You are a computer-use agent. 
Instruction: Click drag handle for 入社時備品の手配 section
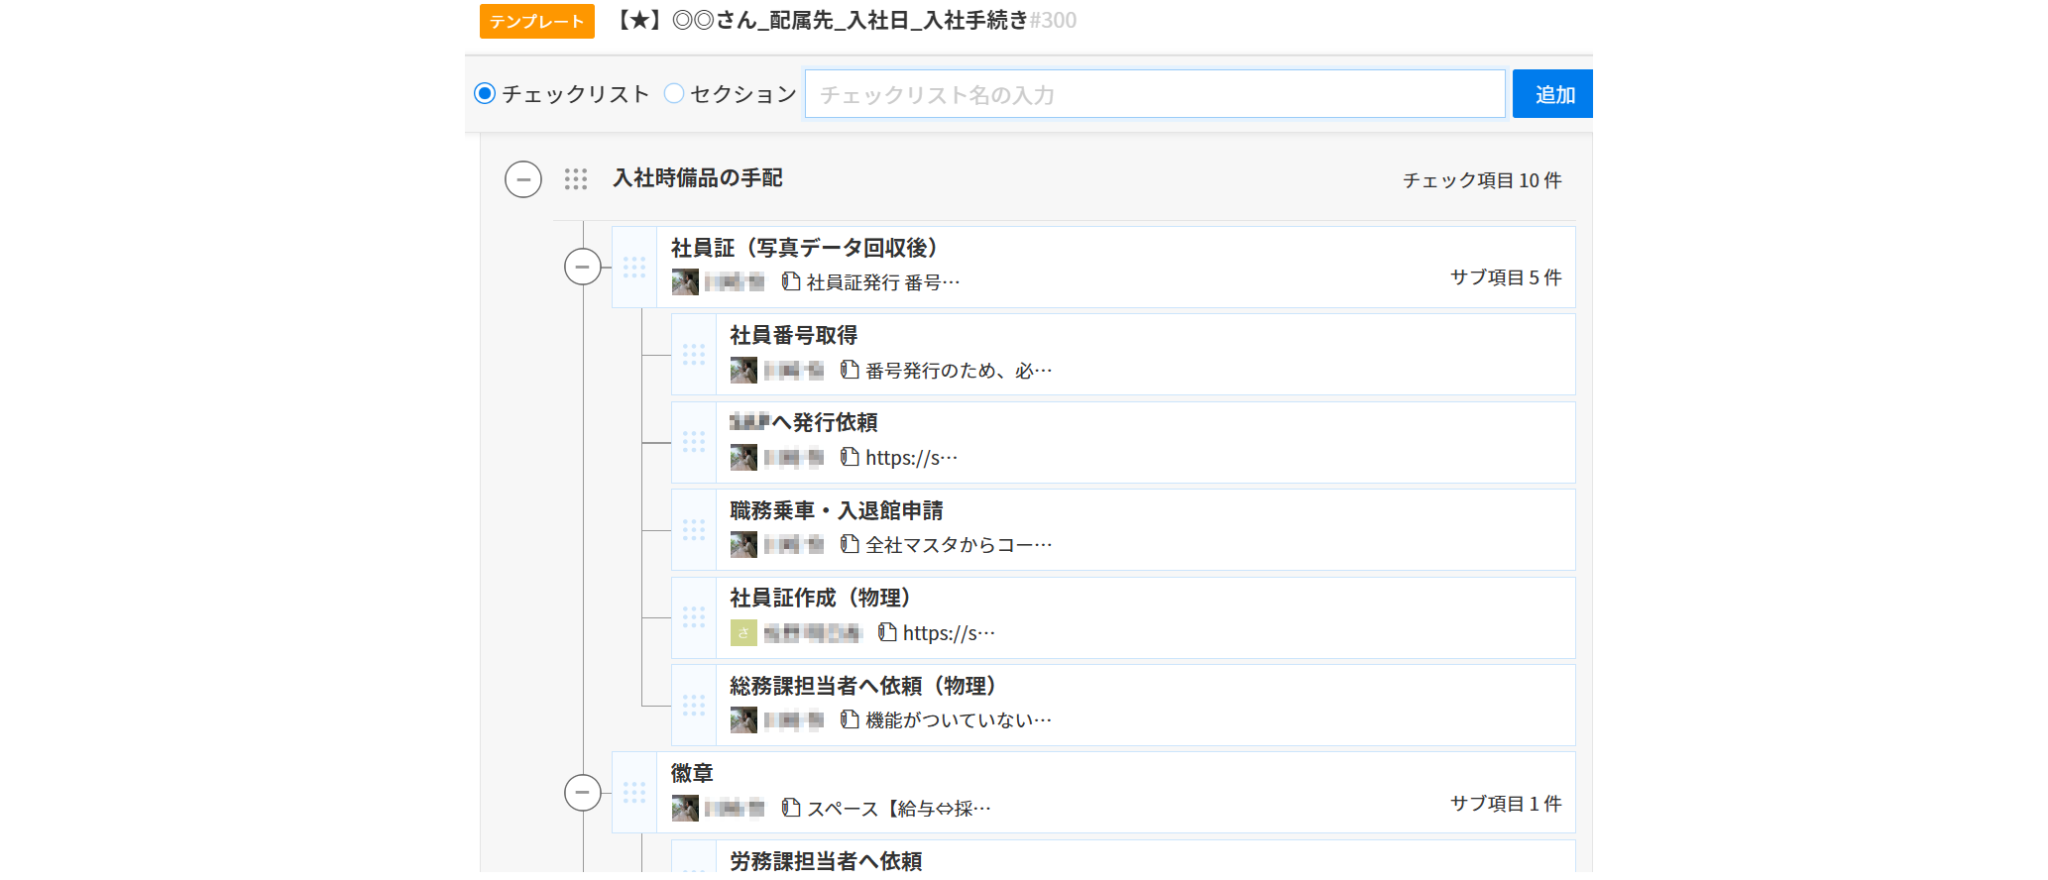coord(575,179)
